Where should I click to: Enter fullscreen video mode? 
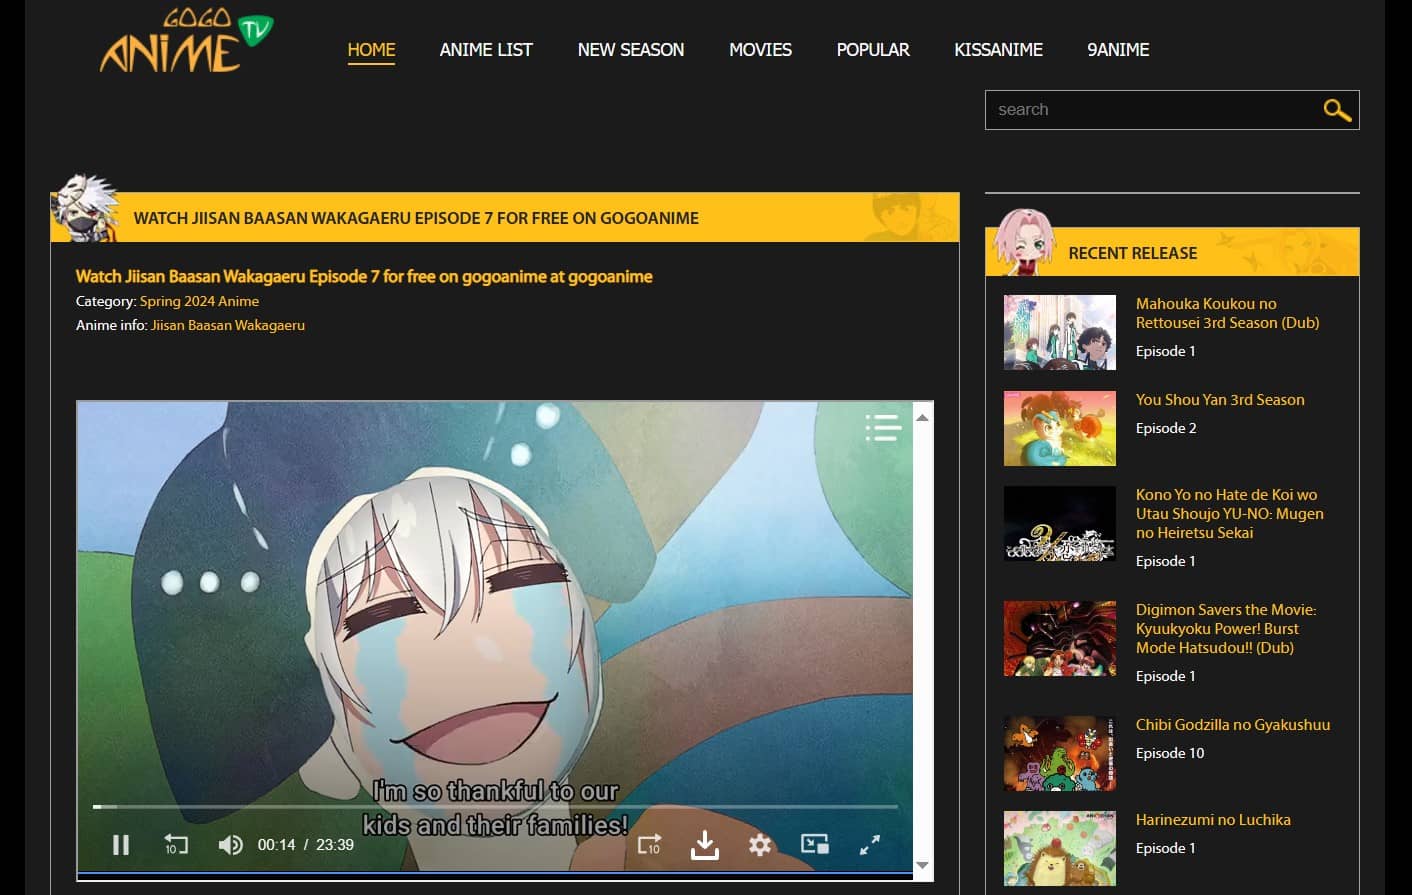[x=870, y=845]
